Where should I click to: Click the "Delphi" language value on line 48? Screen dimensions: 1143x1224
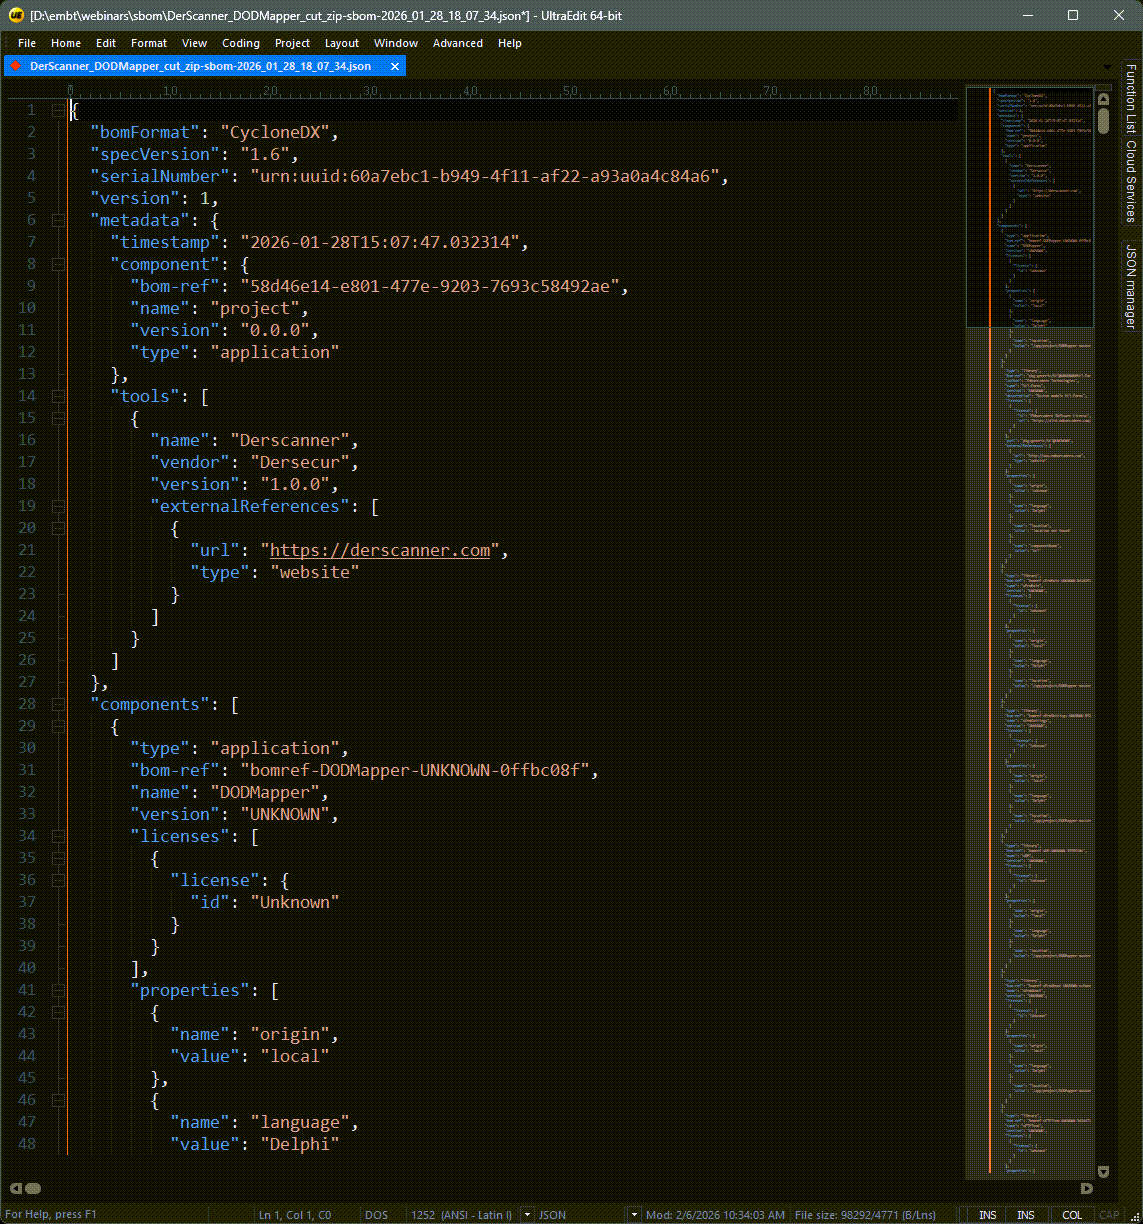[300, 1144]
